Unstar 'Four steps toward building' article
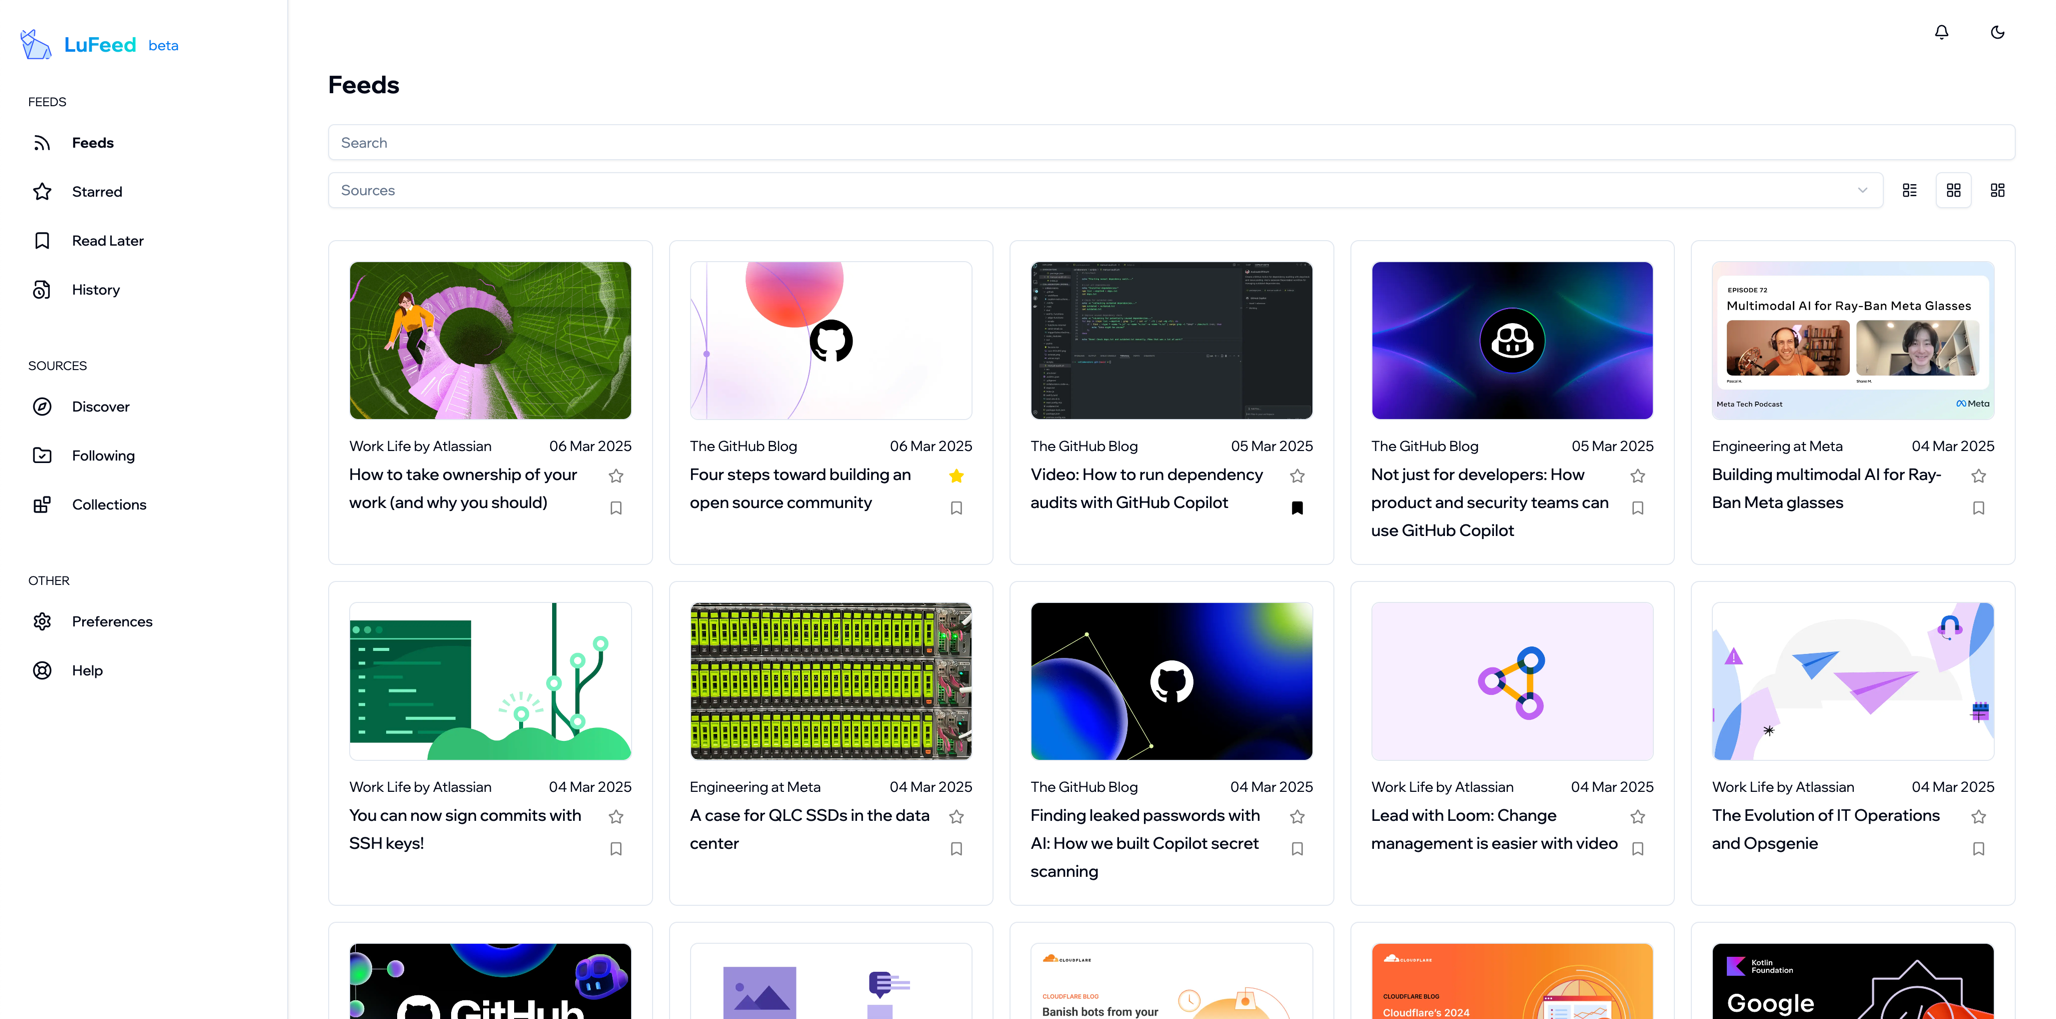Screen dimensions: 2056x1019 pyautogui.click(x=956, y=476)
